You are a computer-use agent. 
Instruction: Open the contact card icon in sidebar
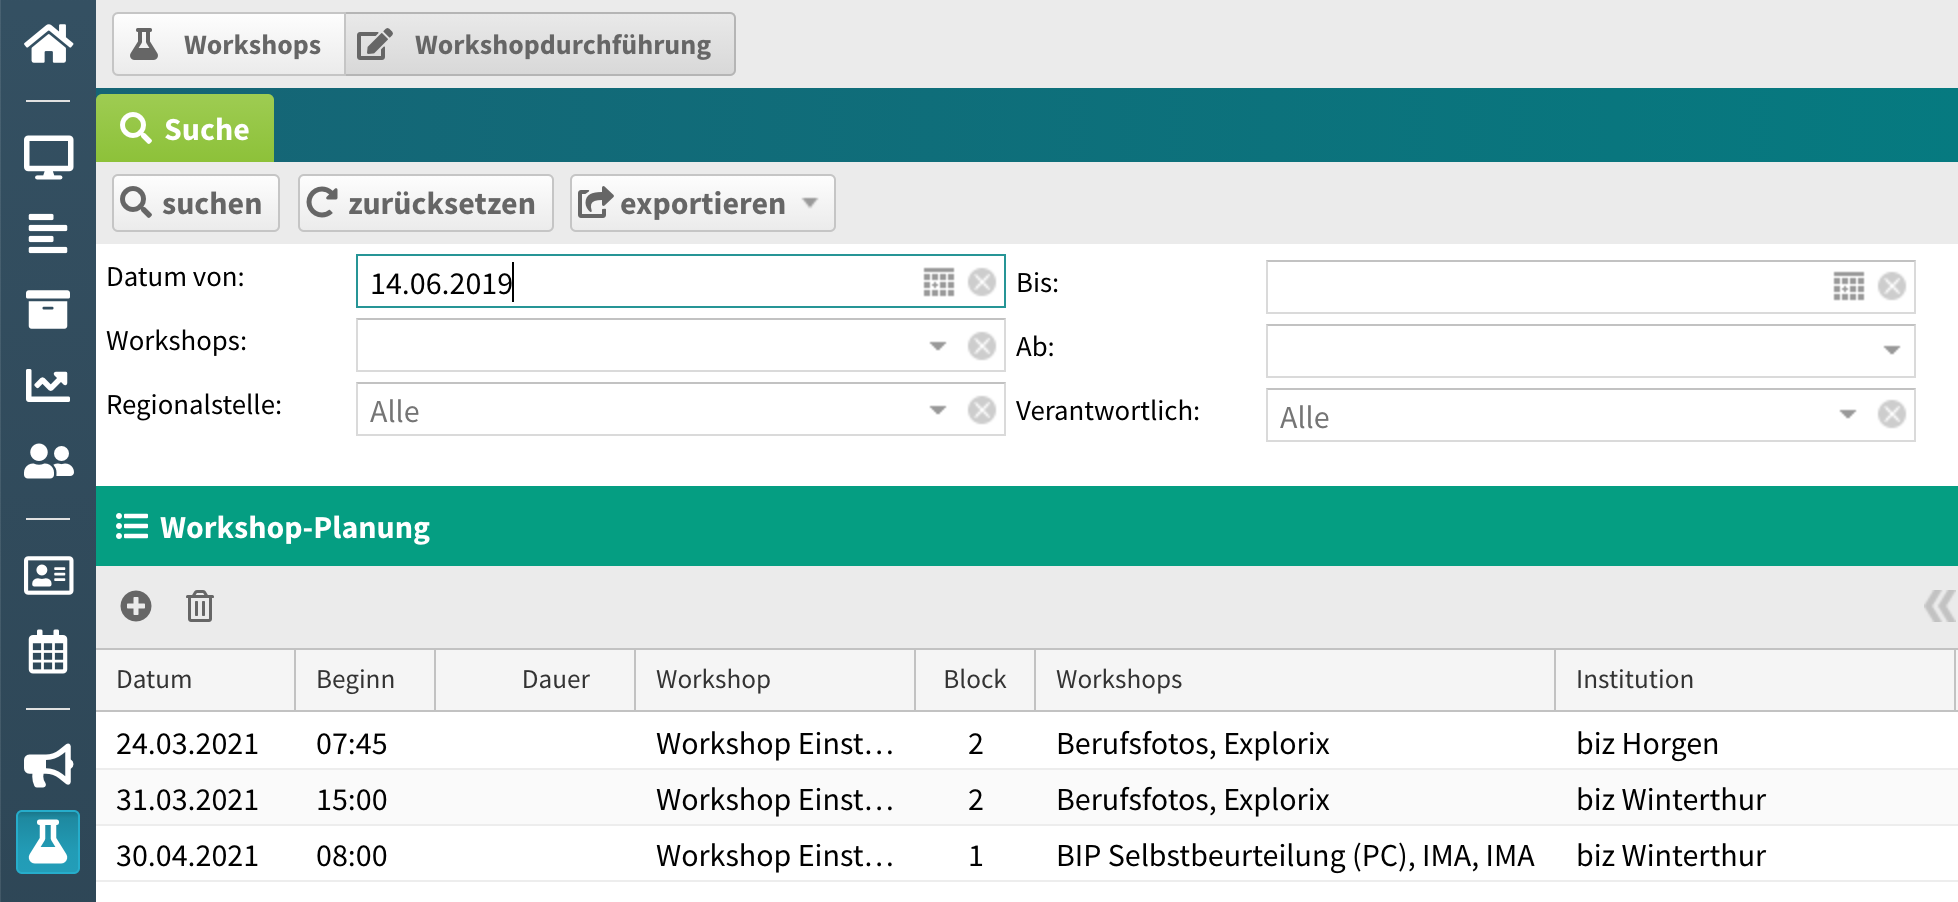click(x=48, y=575)
